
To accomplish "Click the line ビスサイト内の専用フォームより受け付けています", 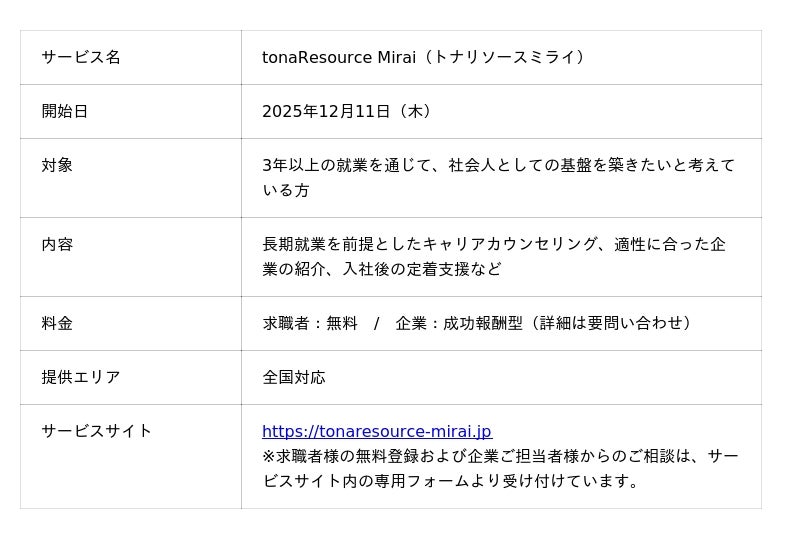I will (452, 481).
